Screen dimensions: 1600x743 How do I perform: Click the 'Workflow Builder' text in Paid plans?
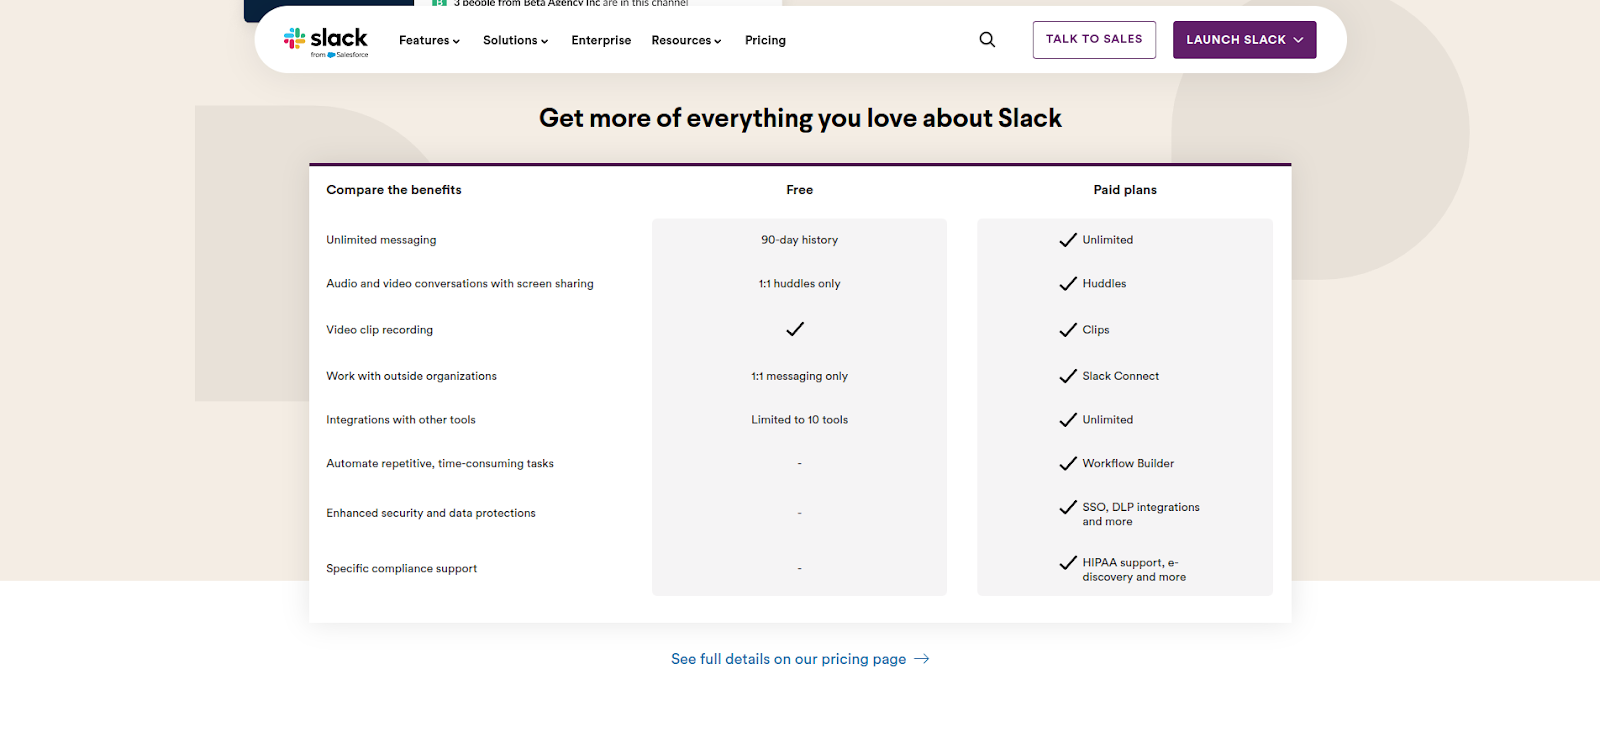[1128, 464]
